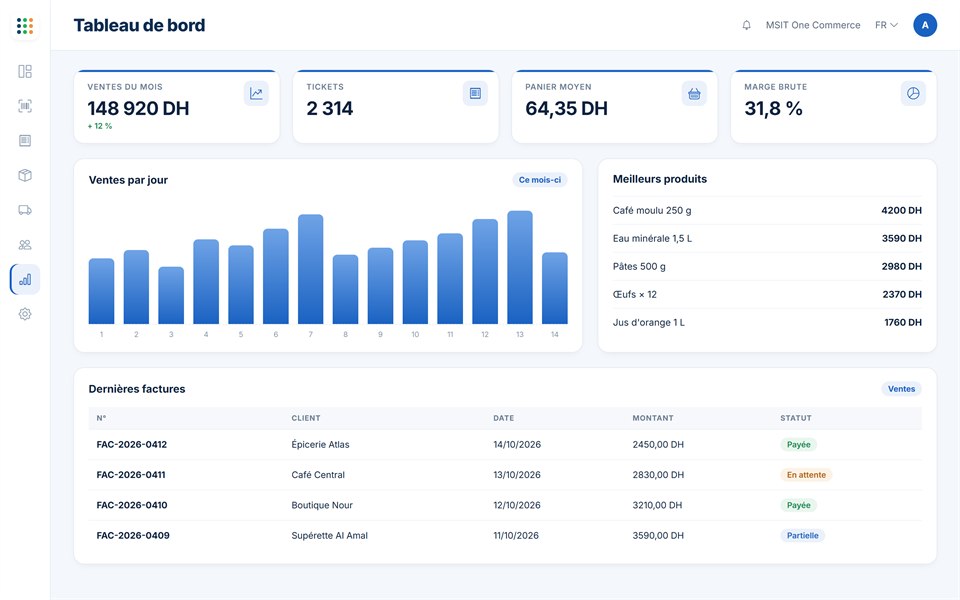Click the 4200 DH amount
Screen dimensions: 960x600
click(x=901, y=211)
